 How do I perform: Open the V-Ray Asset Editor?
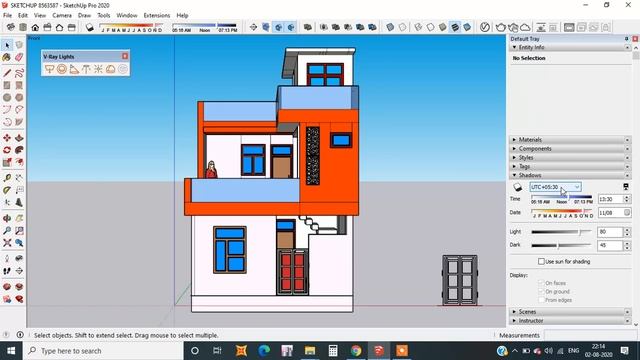click(x=484, y=27)
